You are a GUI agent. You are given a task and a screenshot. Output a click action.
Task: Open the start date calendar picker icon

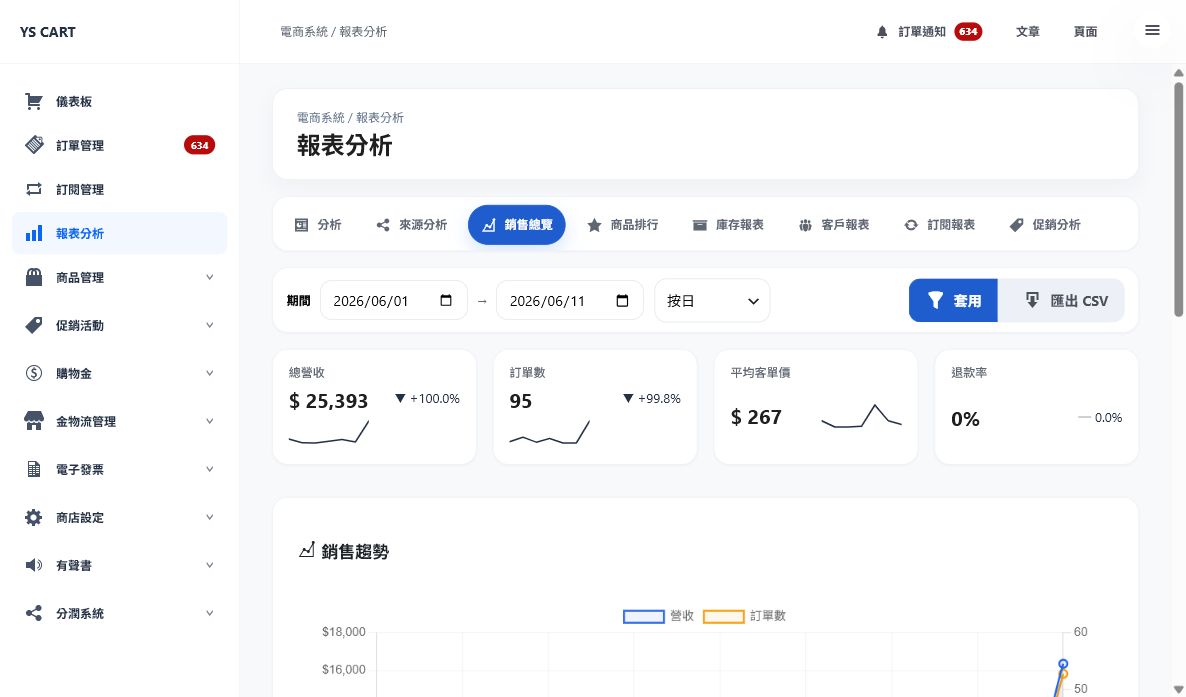pos(446,300)
